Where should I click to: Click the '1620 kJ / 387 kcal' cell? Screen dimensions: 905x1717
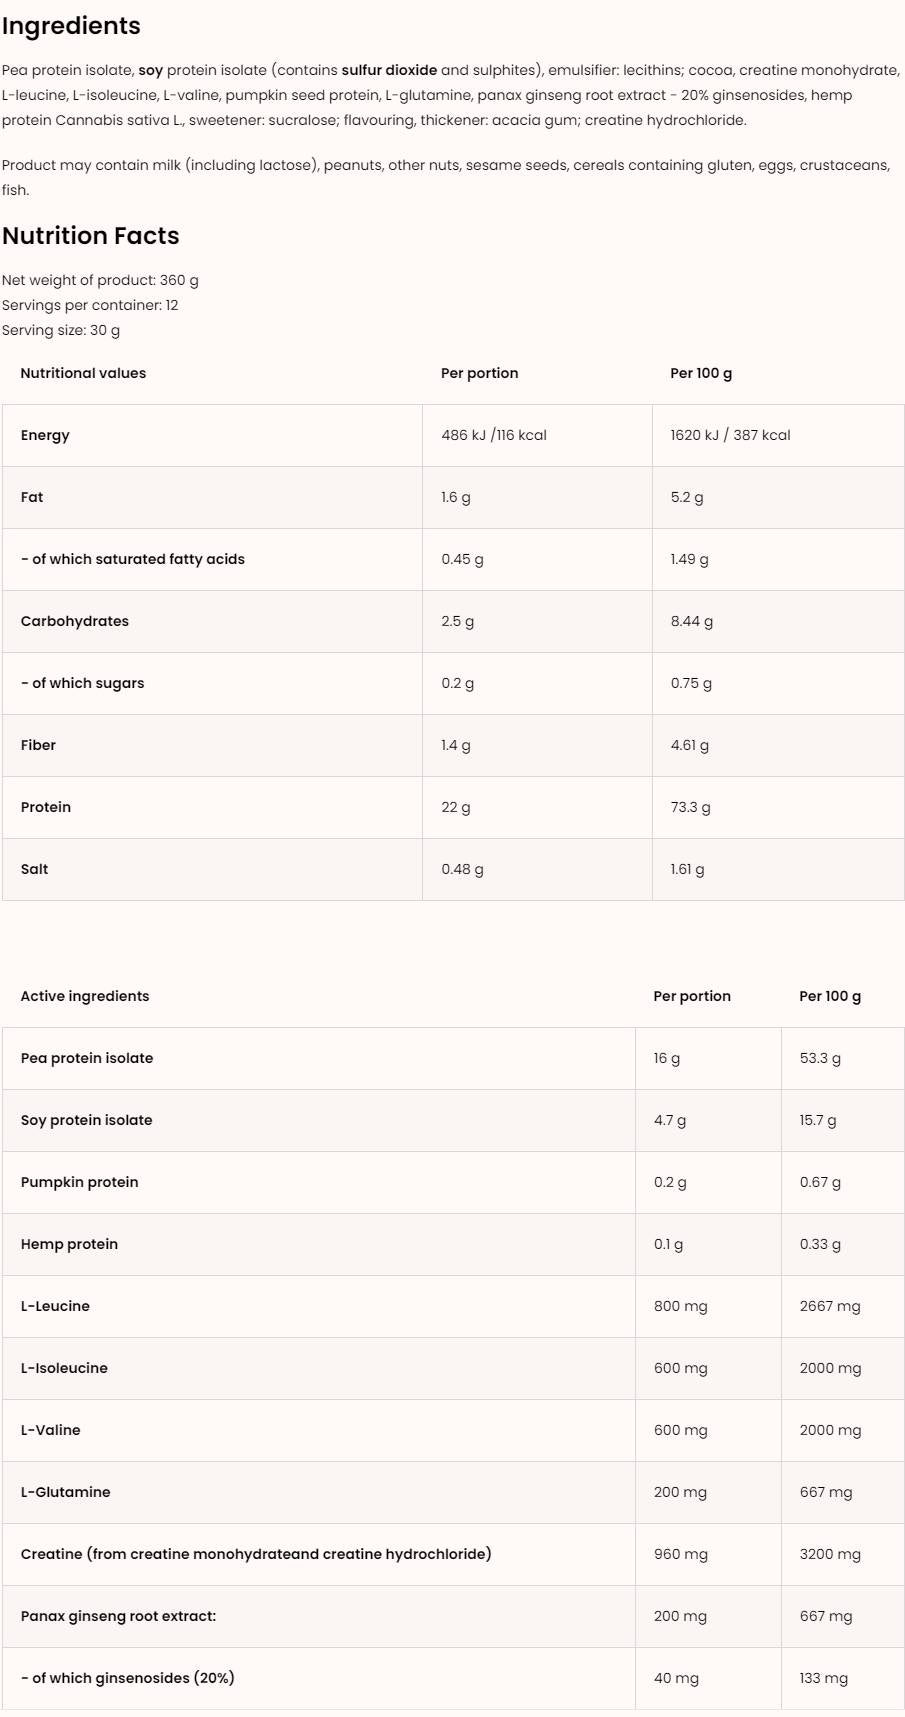point(730,435)
